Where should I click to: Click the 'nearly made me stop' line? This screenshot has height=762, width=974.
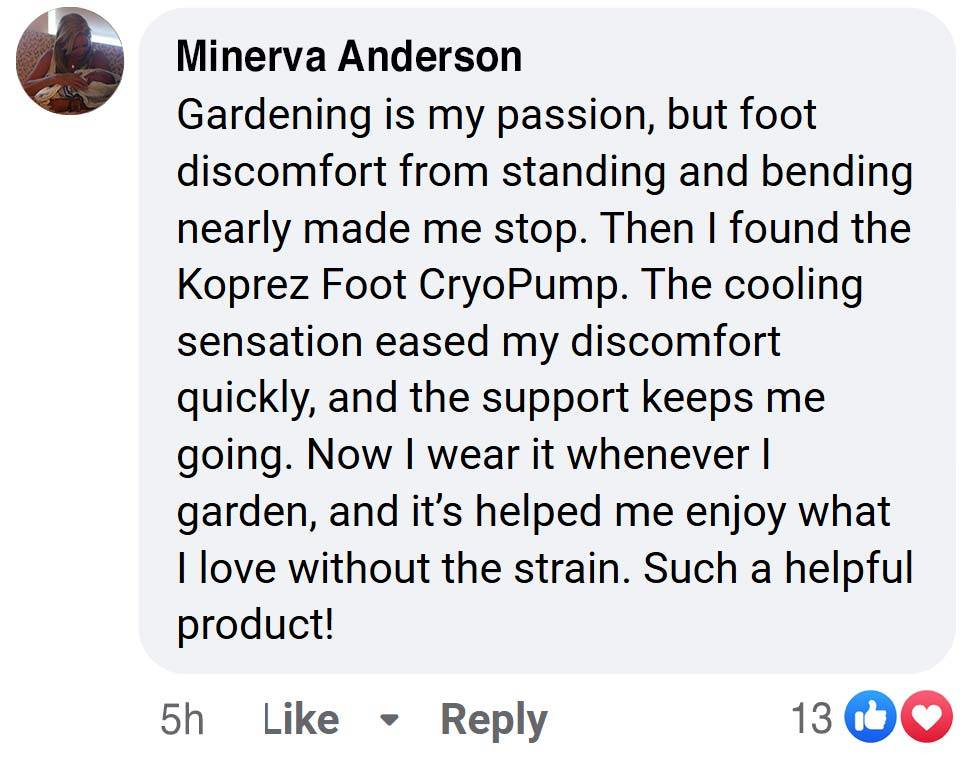[544, 229]
